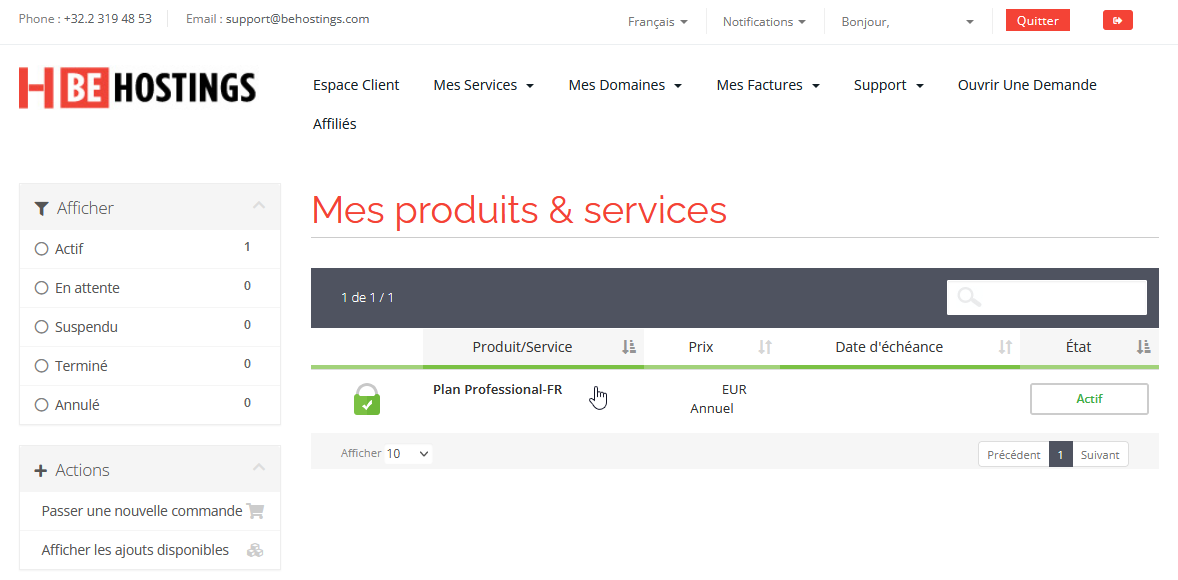
Task: Select the Terminé filter radio button
Action: [x=41, y=366]
